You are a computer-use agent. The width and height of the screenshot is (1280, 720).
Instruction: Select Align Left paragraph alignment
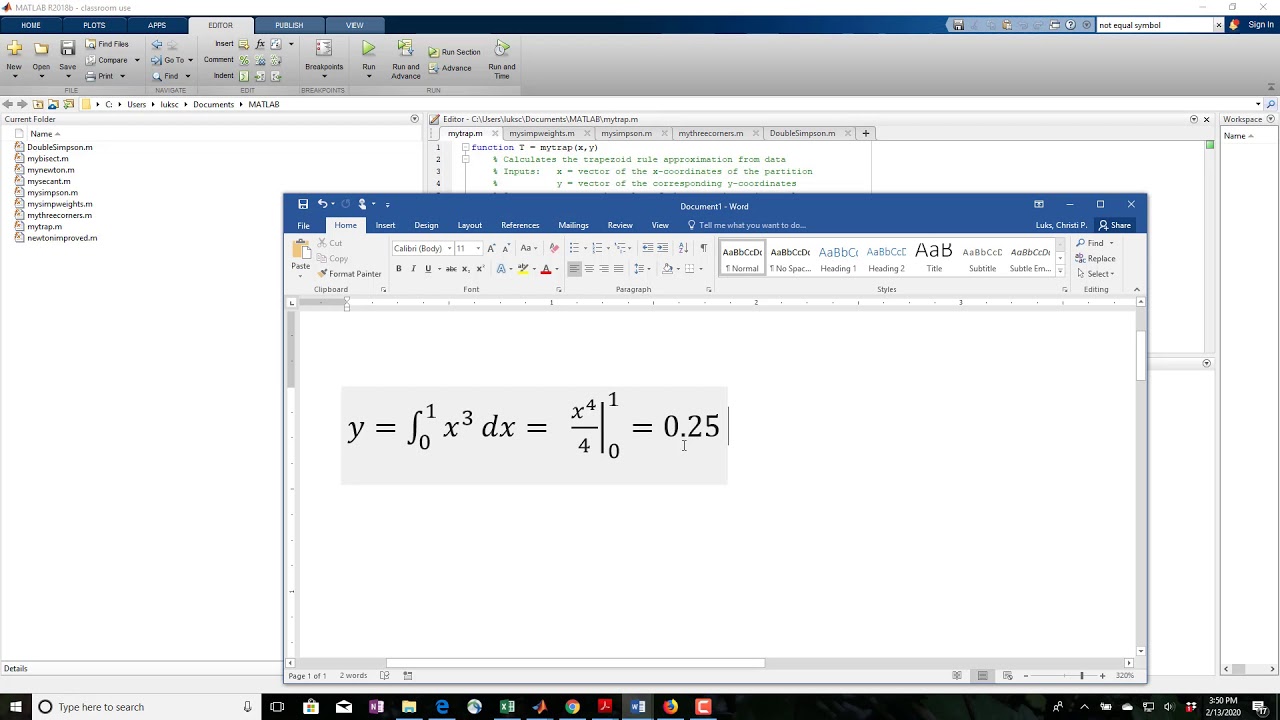pos(574,269)
